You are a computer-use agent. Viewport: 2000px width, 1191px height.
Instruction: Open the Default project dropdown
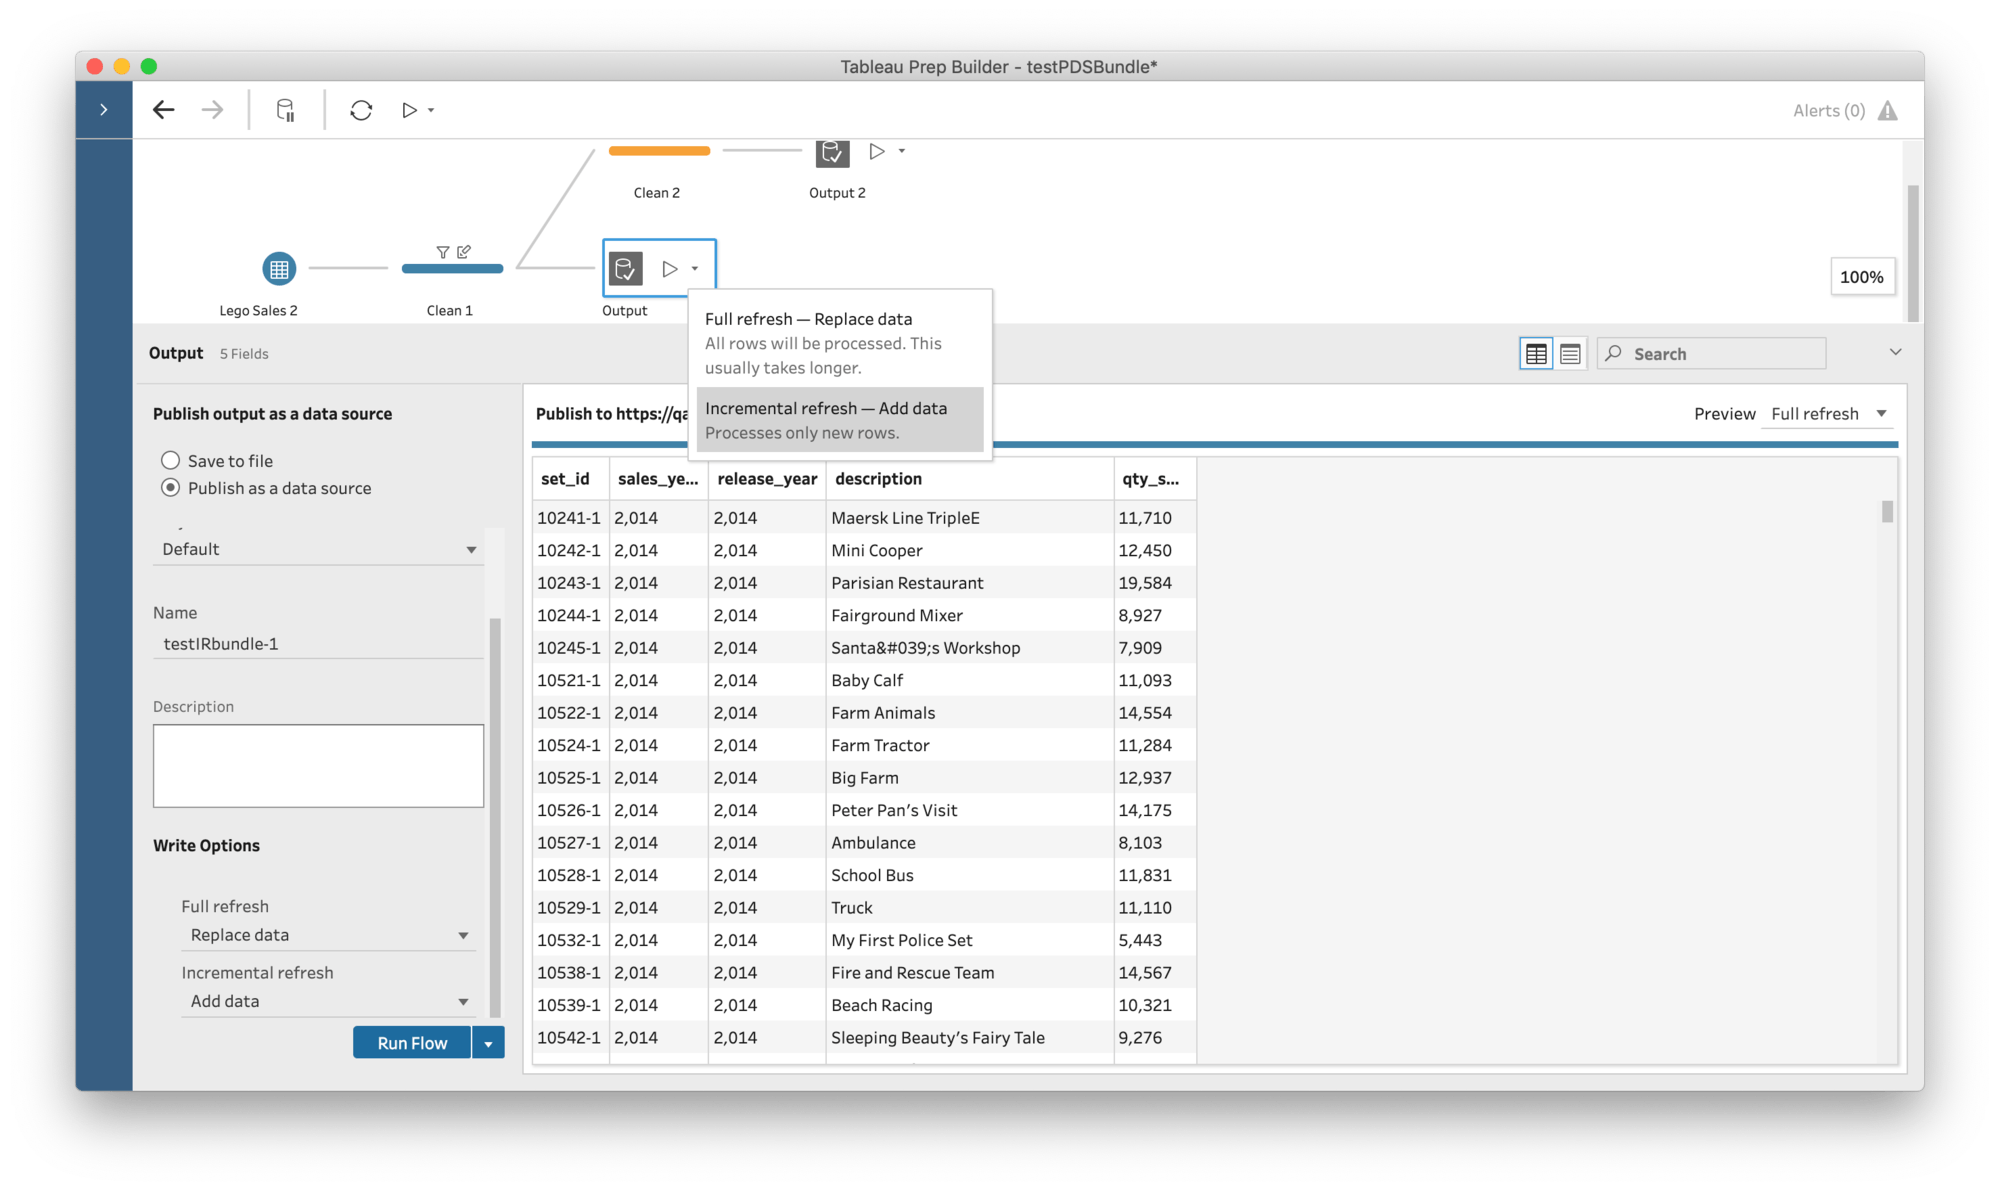coord(319,549)
